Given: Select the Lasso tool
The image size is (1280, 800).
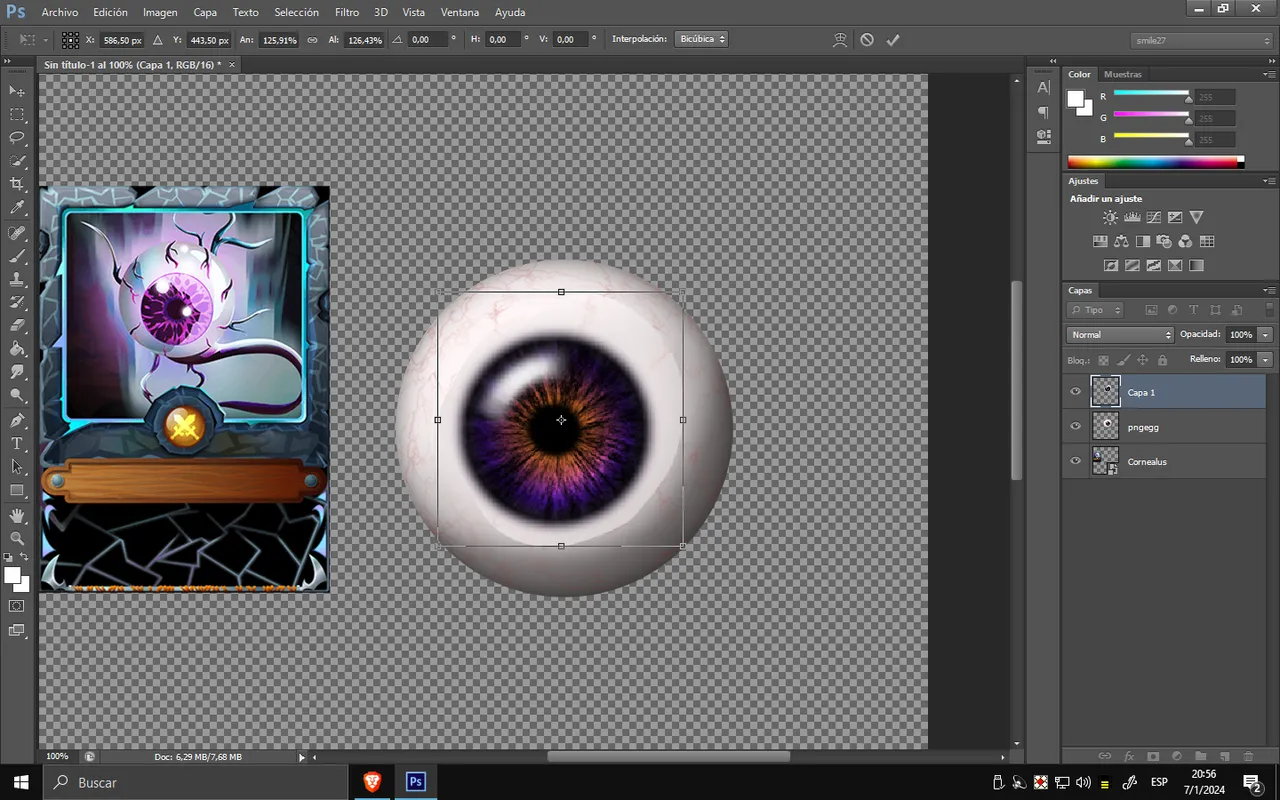Looking at the screenshot, I should 17,138.
